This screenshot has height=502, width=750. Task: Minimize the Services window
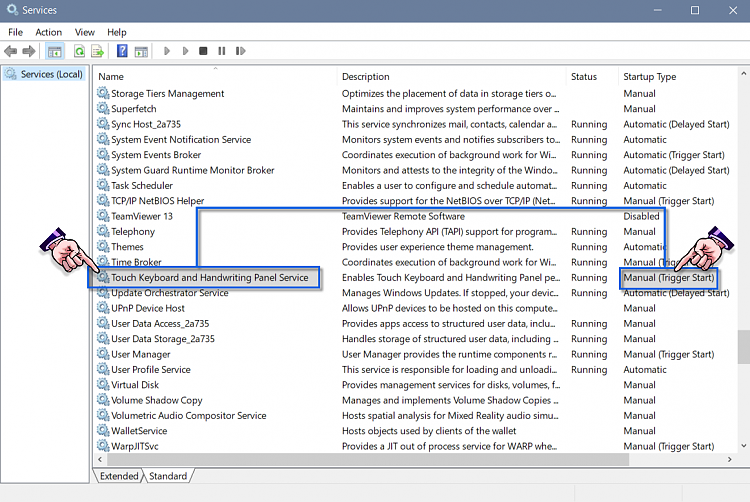pos(658,10)
